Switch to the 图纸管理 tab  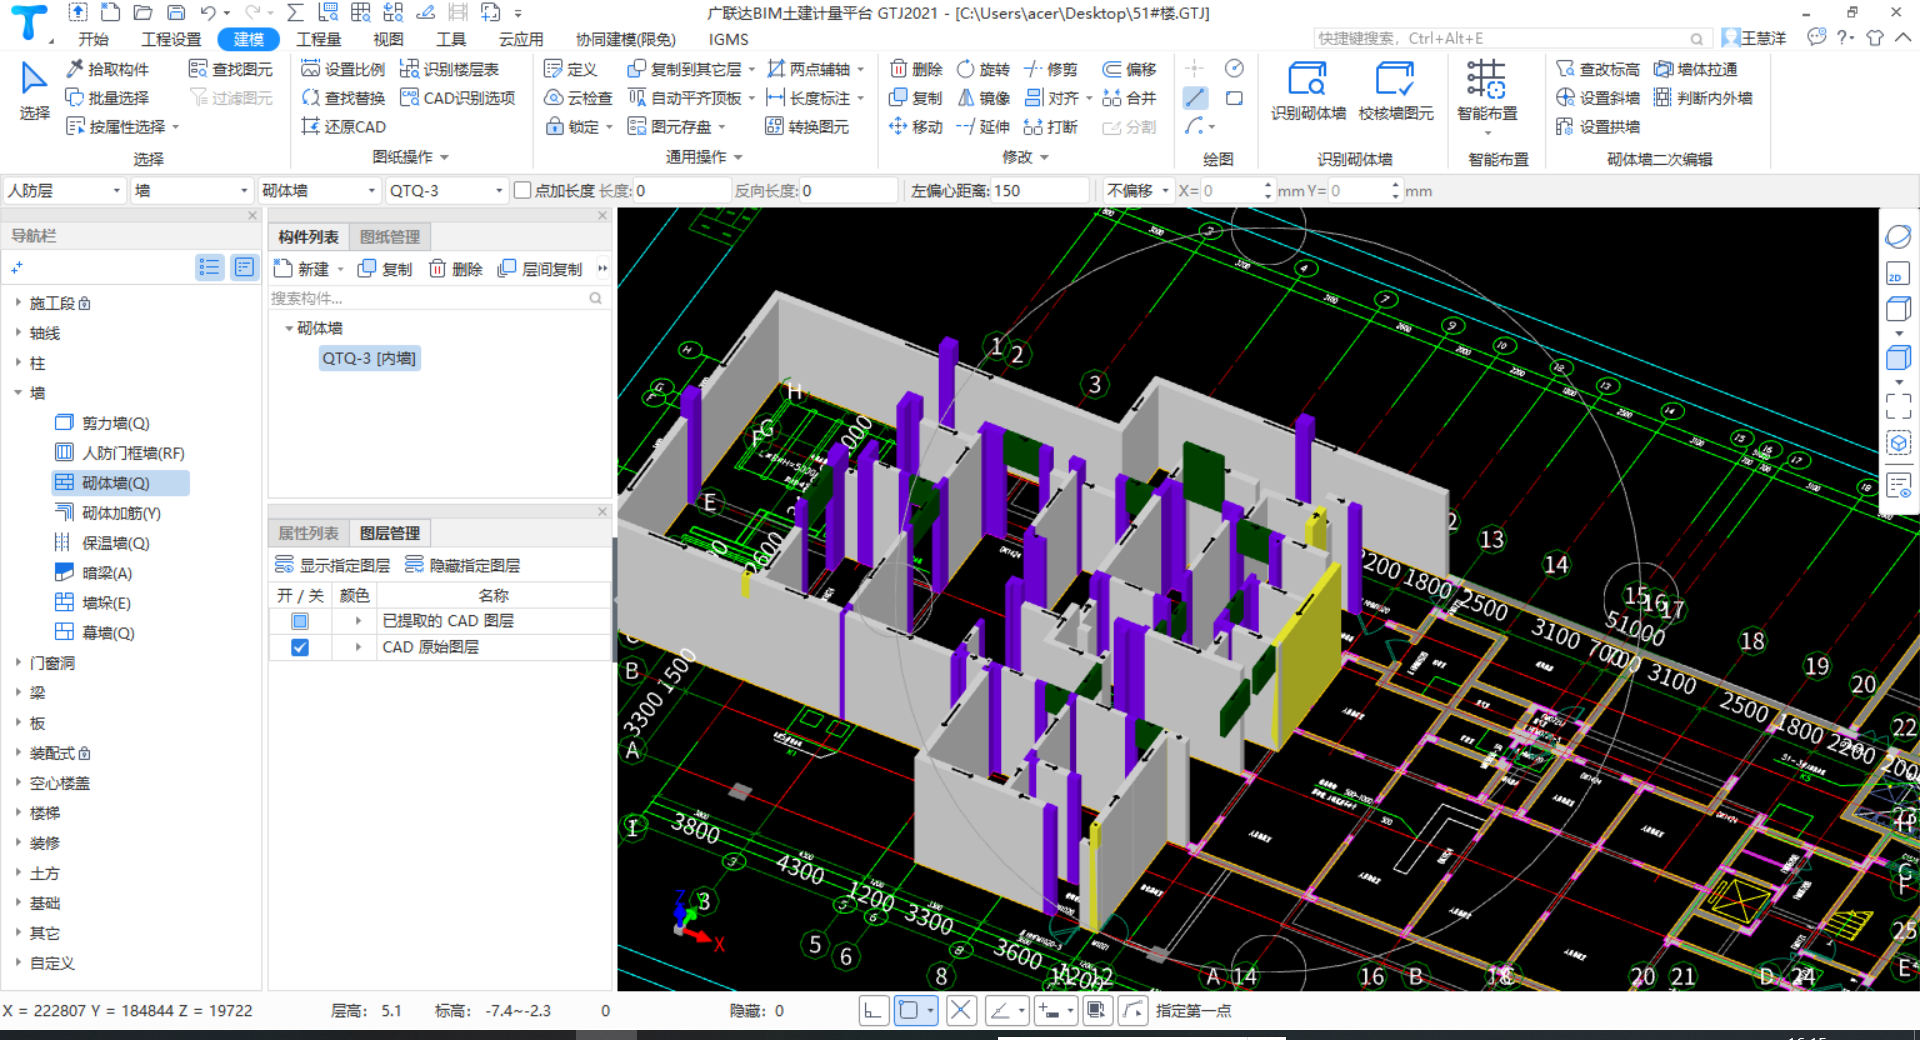pos(390,237)
